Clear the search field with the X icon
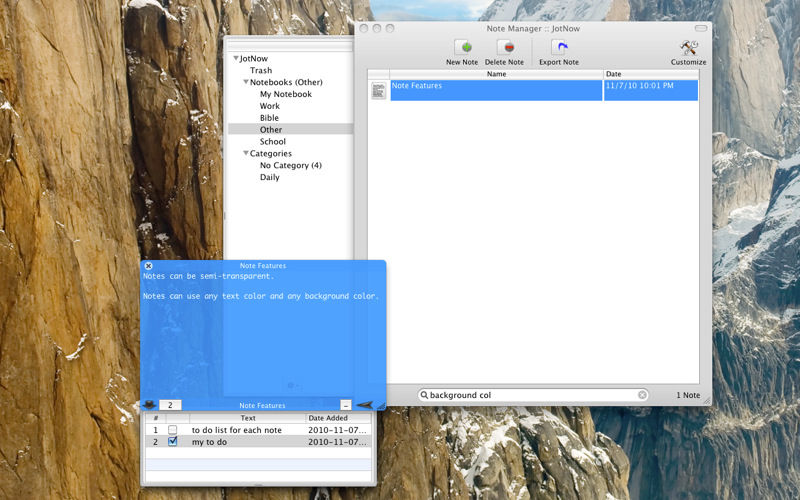 (643, 395)
